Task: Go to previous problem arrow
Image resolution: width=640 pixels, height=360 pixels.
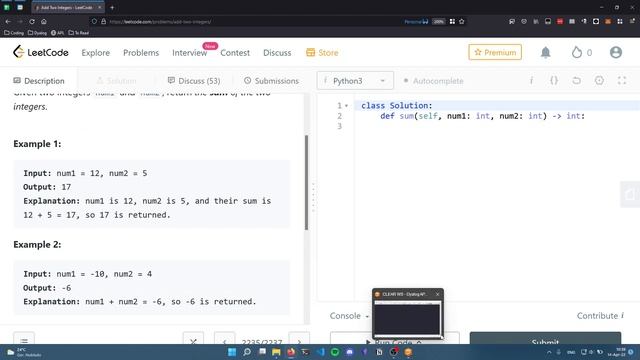Action: click(224, 339)
